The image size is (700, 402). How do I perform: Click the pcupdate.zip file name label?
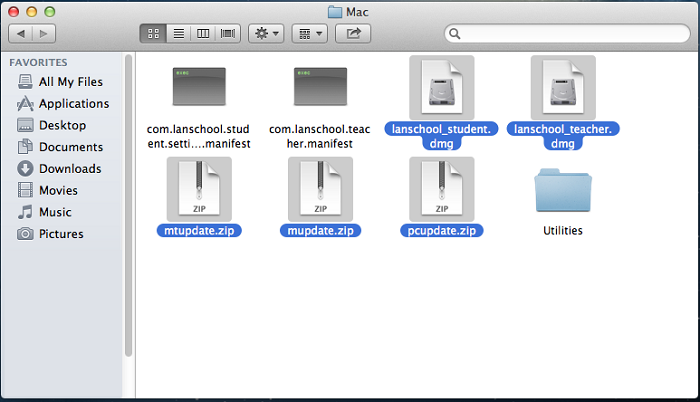[x=442, y=230]
